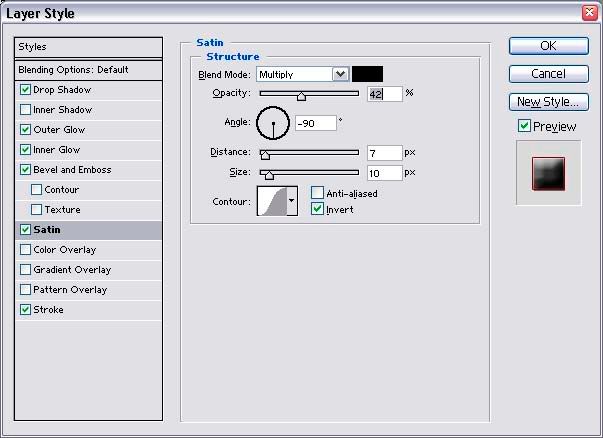This screenshot has height=438, width=603.
Task: Click the contour curve thumbnail
Action: tap(272, 201)
